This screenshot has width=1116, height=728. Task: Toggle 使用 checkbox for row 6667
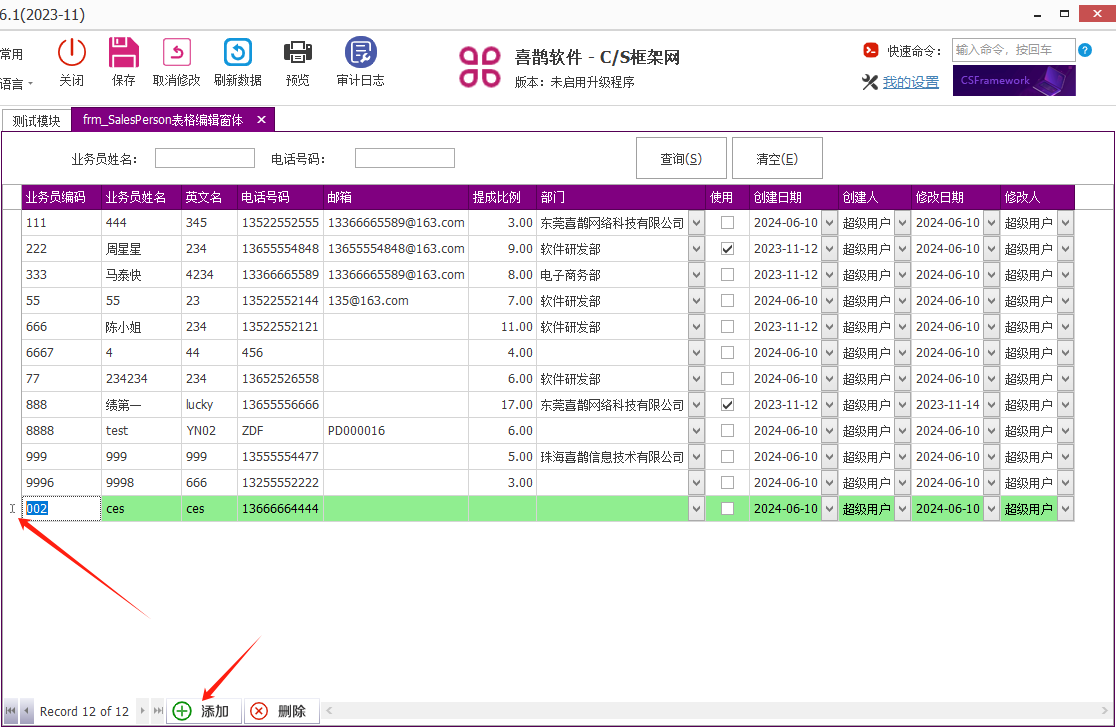click(x=727, y=352)
